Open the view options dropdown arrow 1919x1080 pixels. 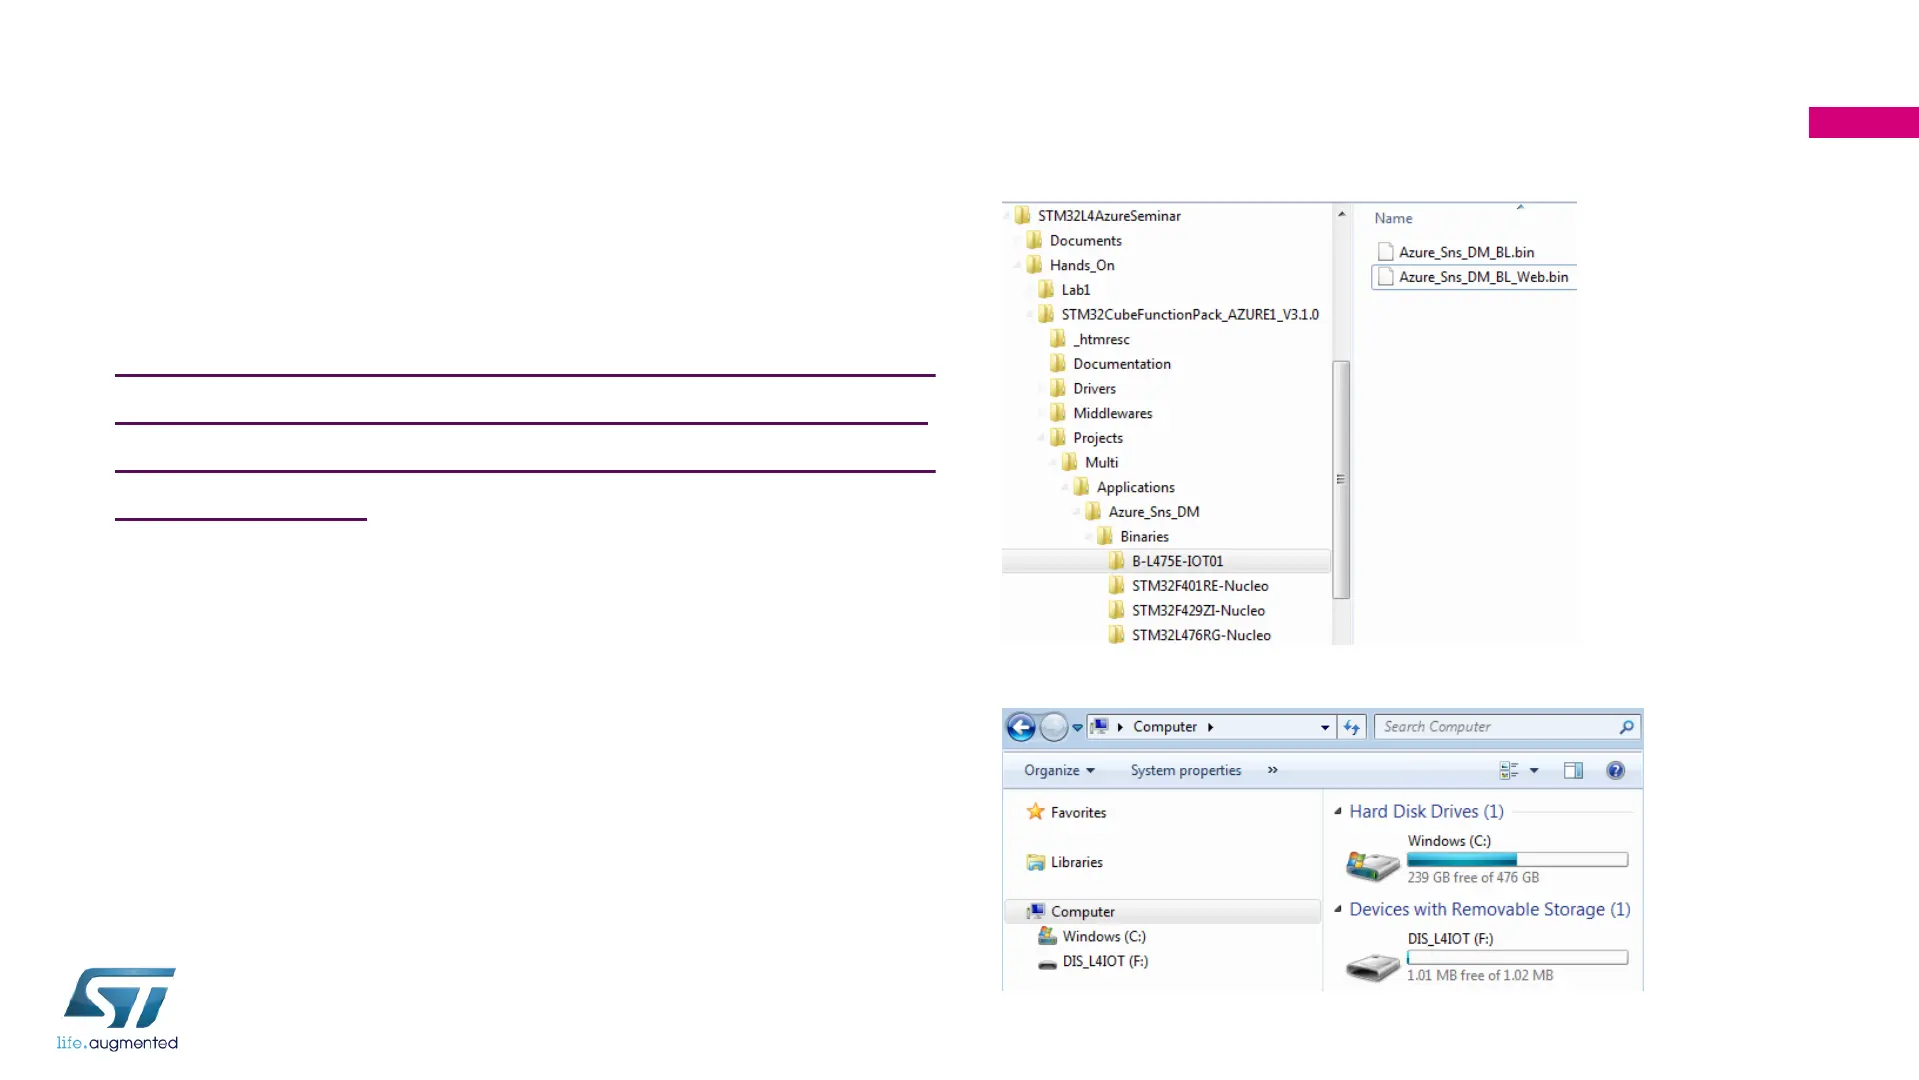(x=1534, y=770)
